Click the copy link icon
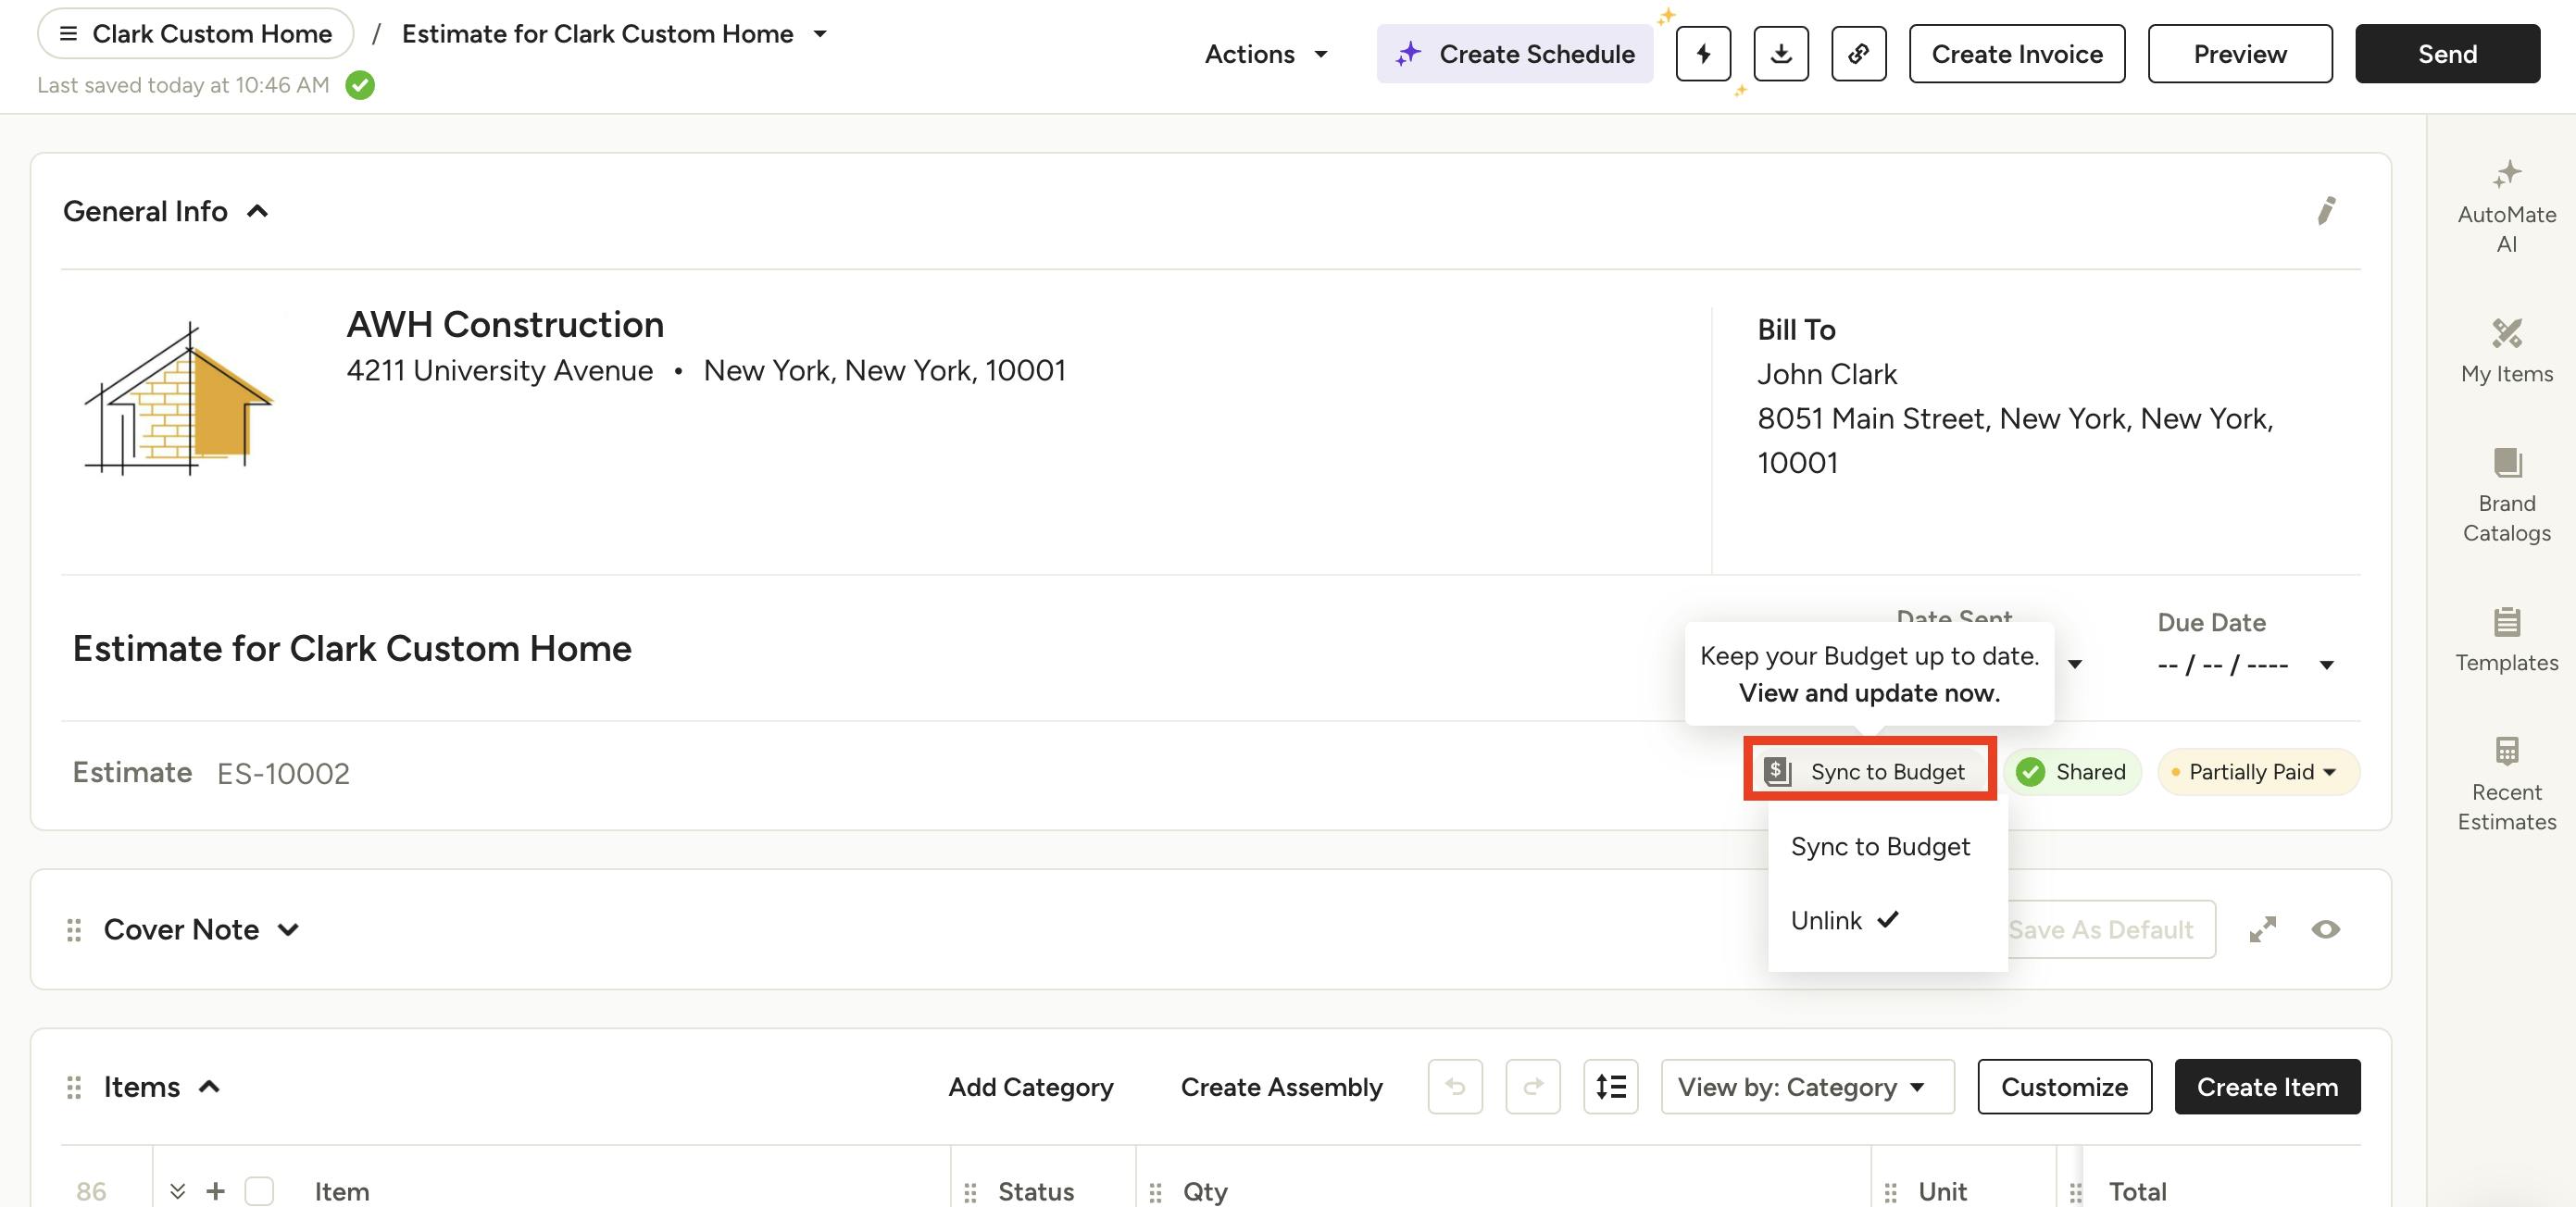Screen dimensions: 2576x1207 (1858, 54)
